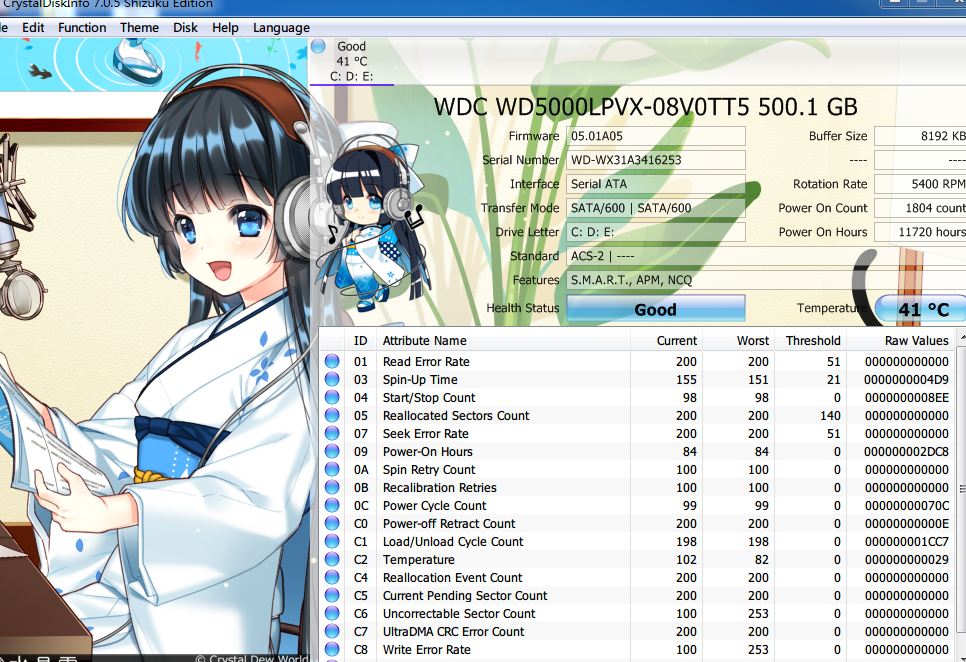Image resolution: width=966 pixels, height=662 pixels.
Task: Click the Buffer Size field 8192 KB
Action: click(920, 136)
